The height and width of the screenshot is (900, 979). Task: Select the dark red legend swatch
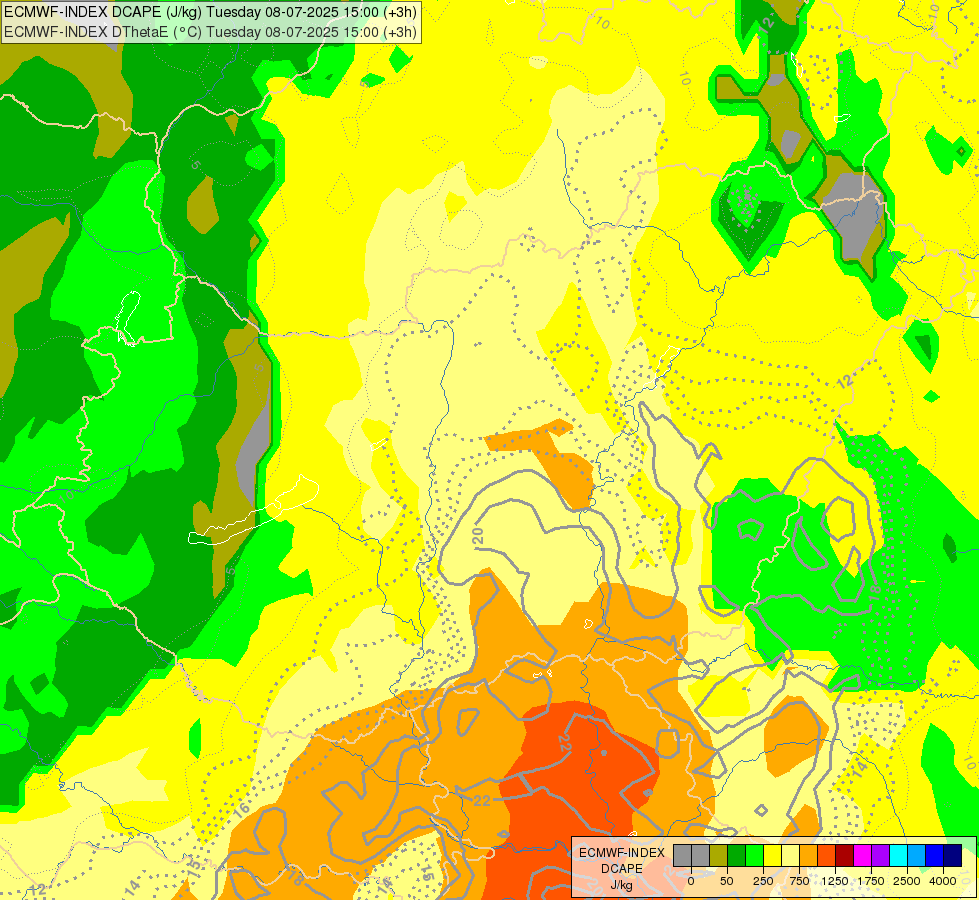tap(845, 855)
